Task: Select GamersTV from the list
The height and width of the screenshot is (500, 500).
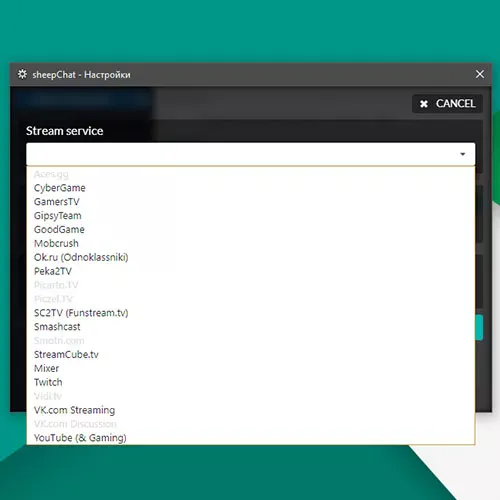Action: pyautogui.click(x=251, y=202)
